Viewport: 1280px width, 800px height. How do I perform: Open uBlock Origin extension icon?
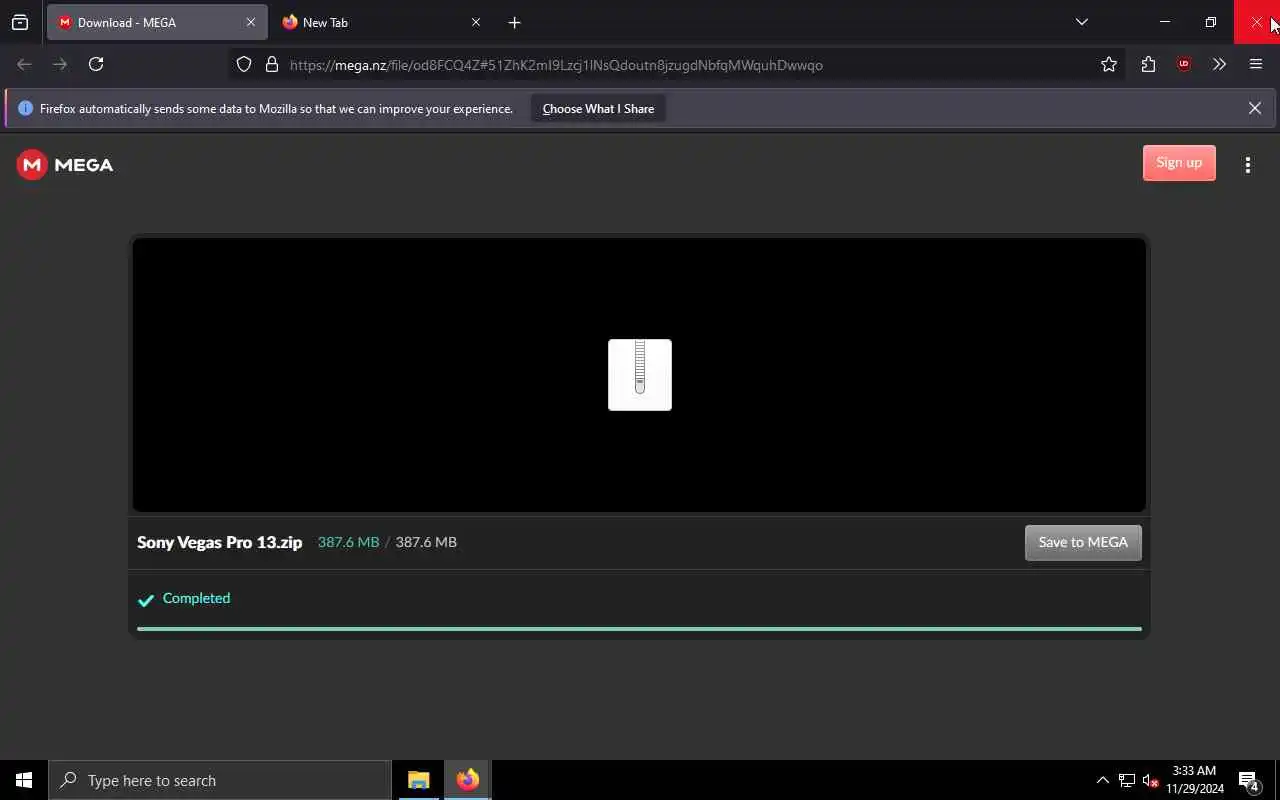[1184, 64]
